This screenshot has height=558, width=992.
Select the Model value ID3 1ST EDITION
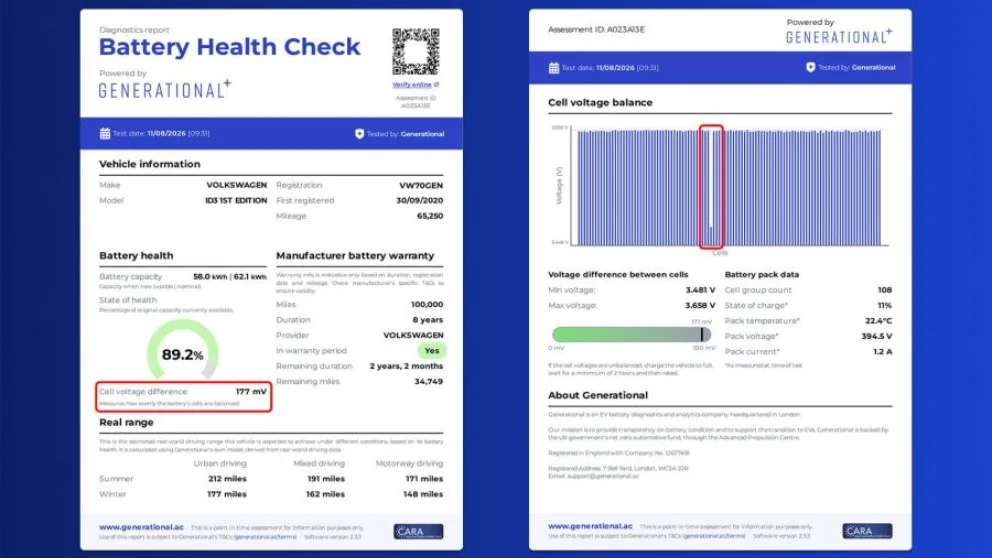236,201
